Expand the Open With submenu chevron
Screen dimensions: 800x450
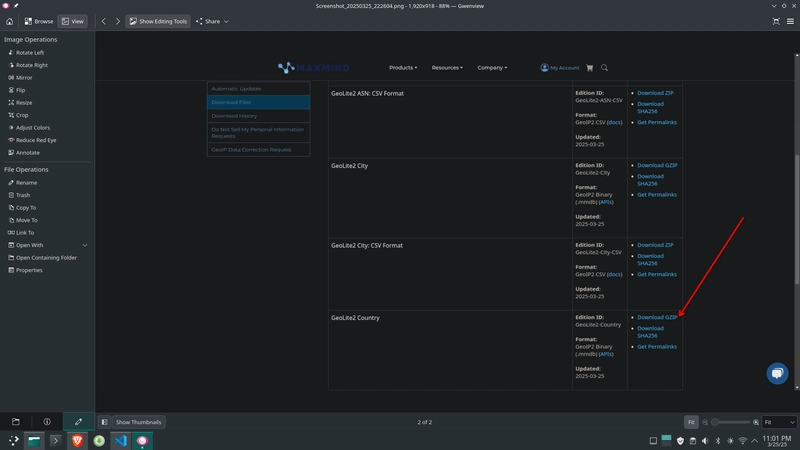(x=85, y=245)
